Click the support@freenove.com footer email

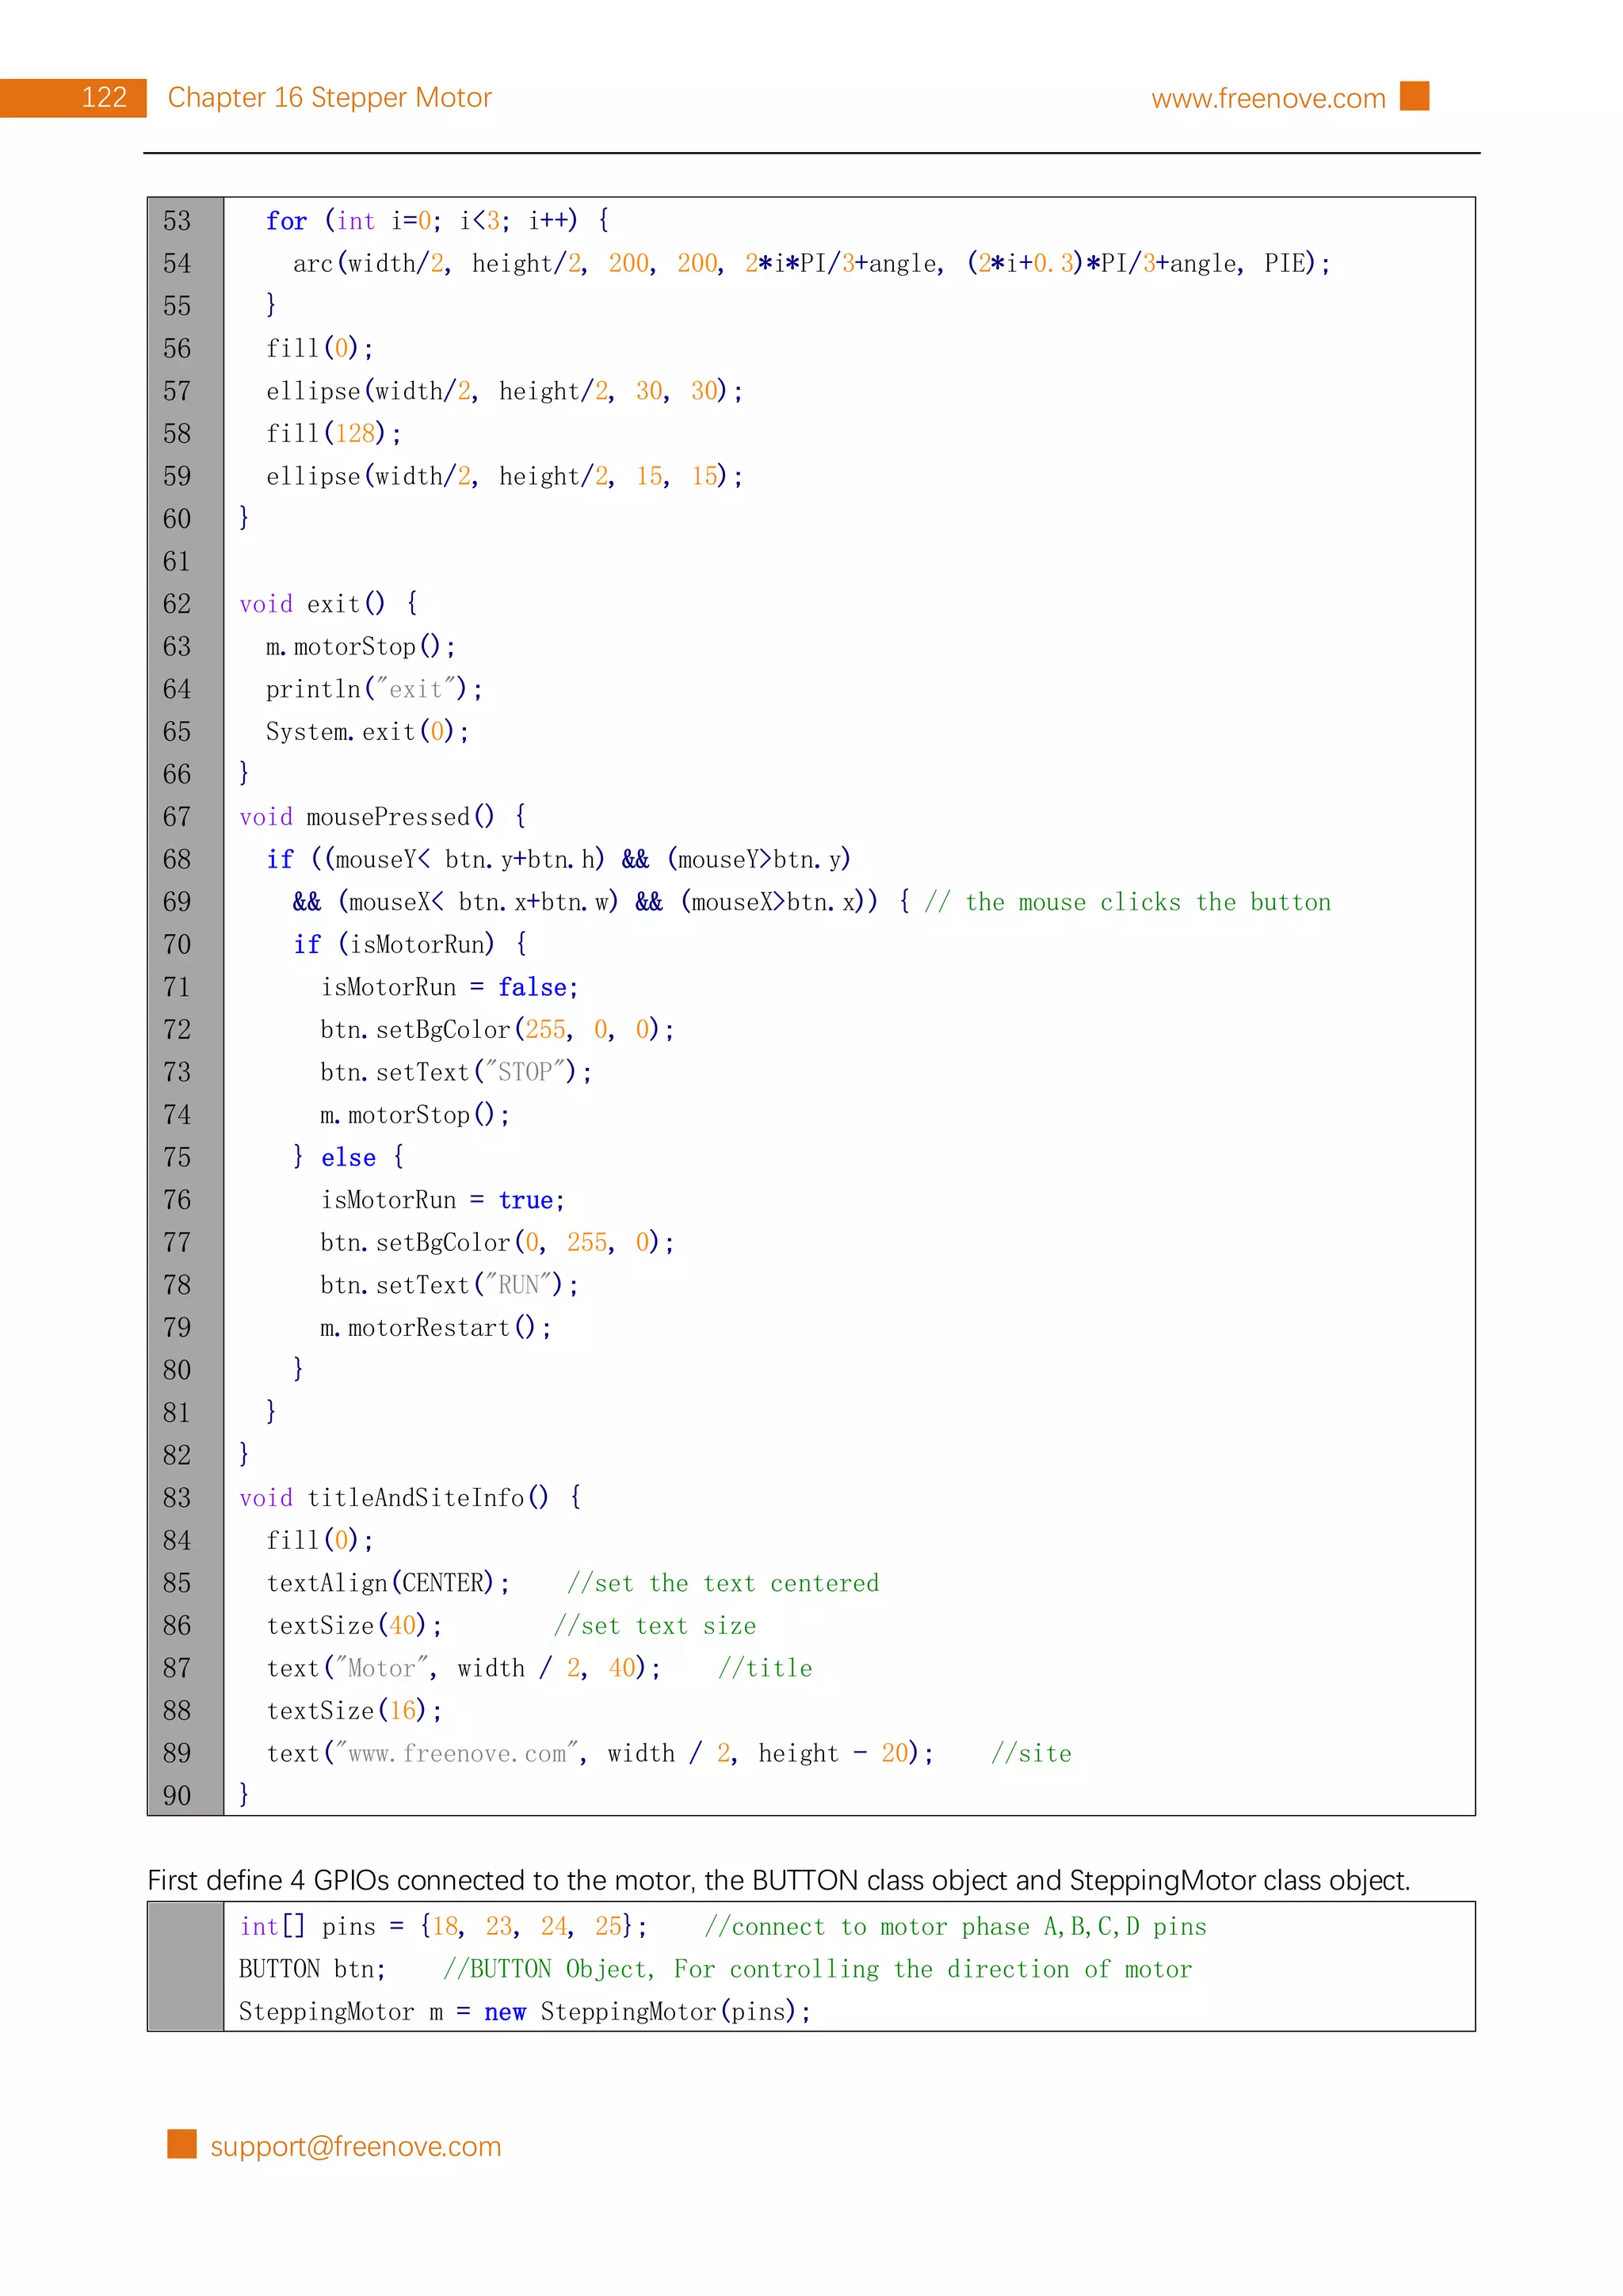(355, 2146)
